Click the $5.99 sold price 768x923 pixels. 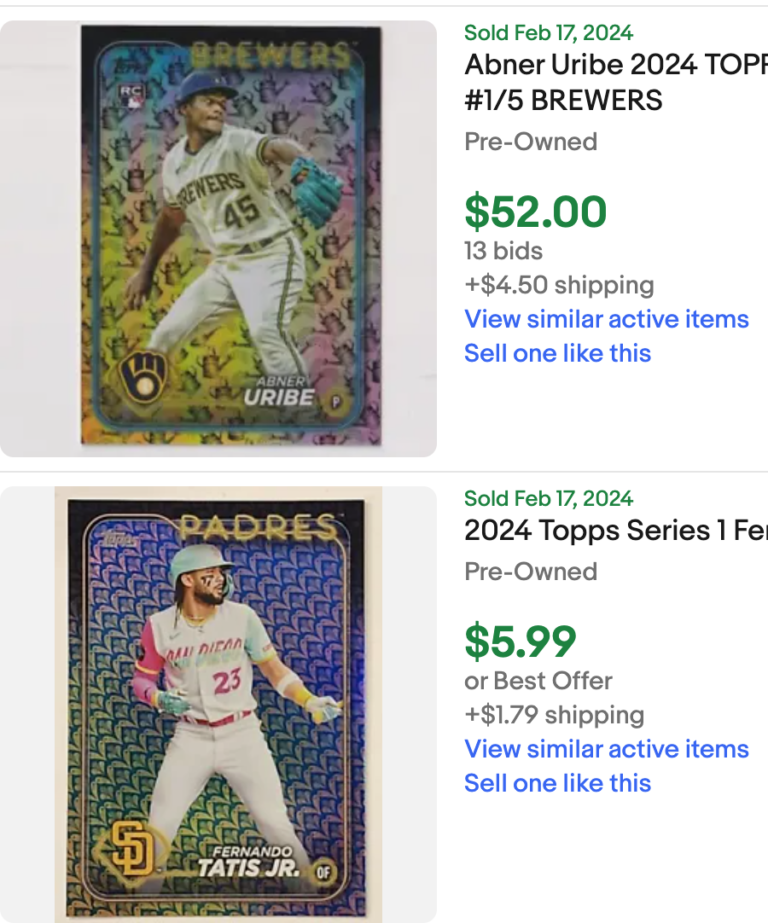tap(520, 642)
